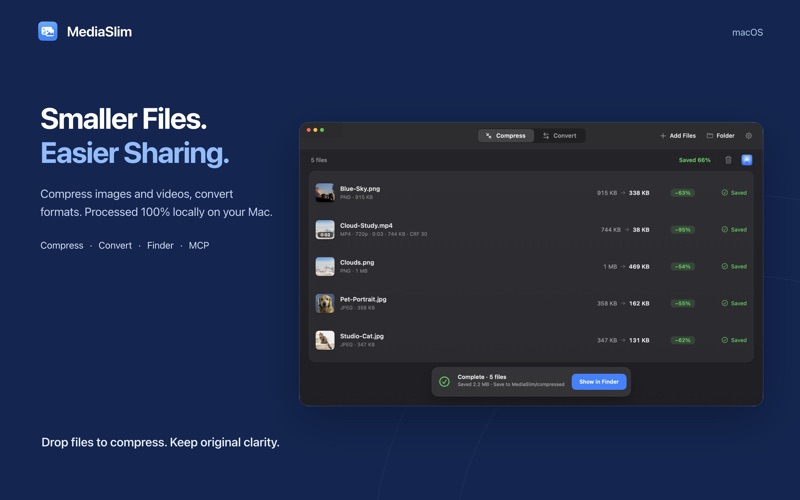Click the MediaSlim logo icon

tap(47, 31)
